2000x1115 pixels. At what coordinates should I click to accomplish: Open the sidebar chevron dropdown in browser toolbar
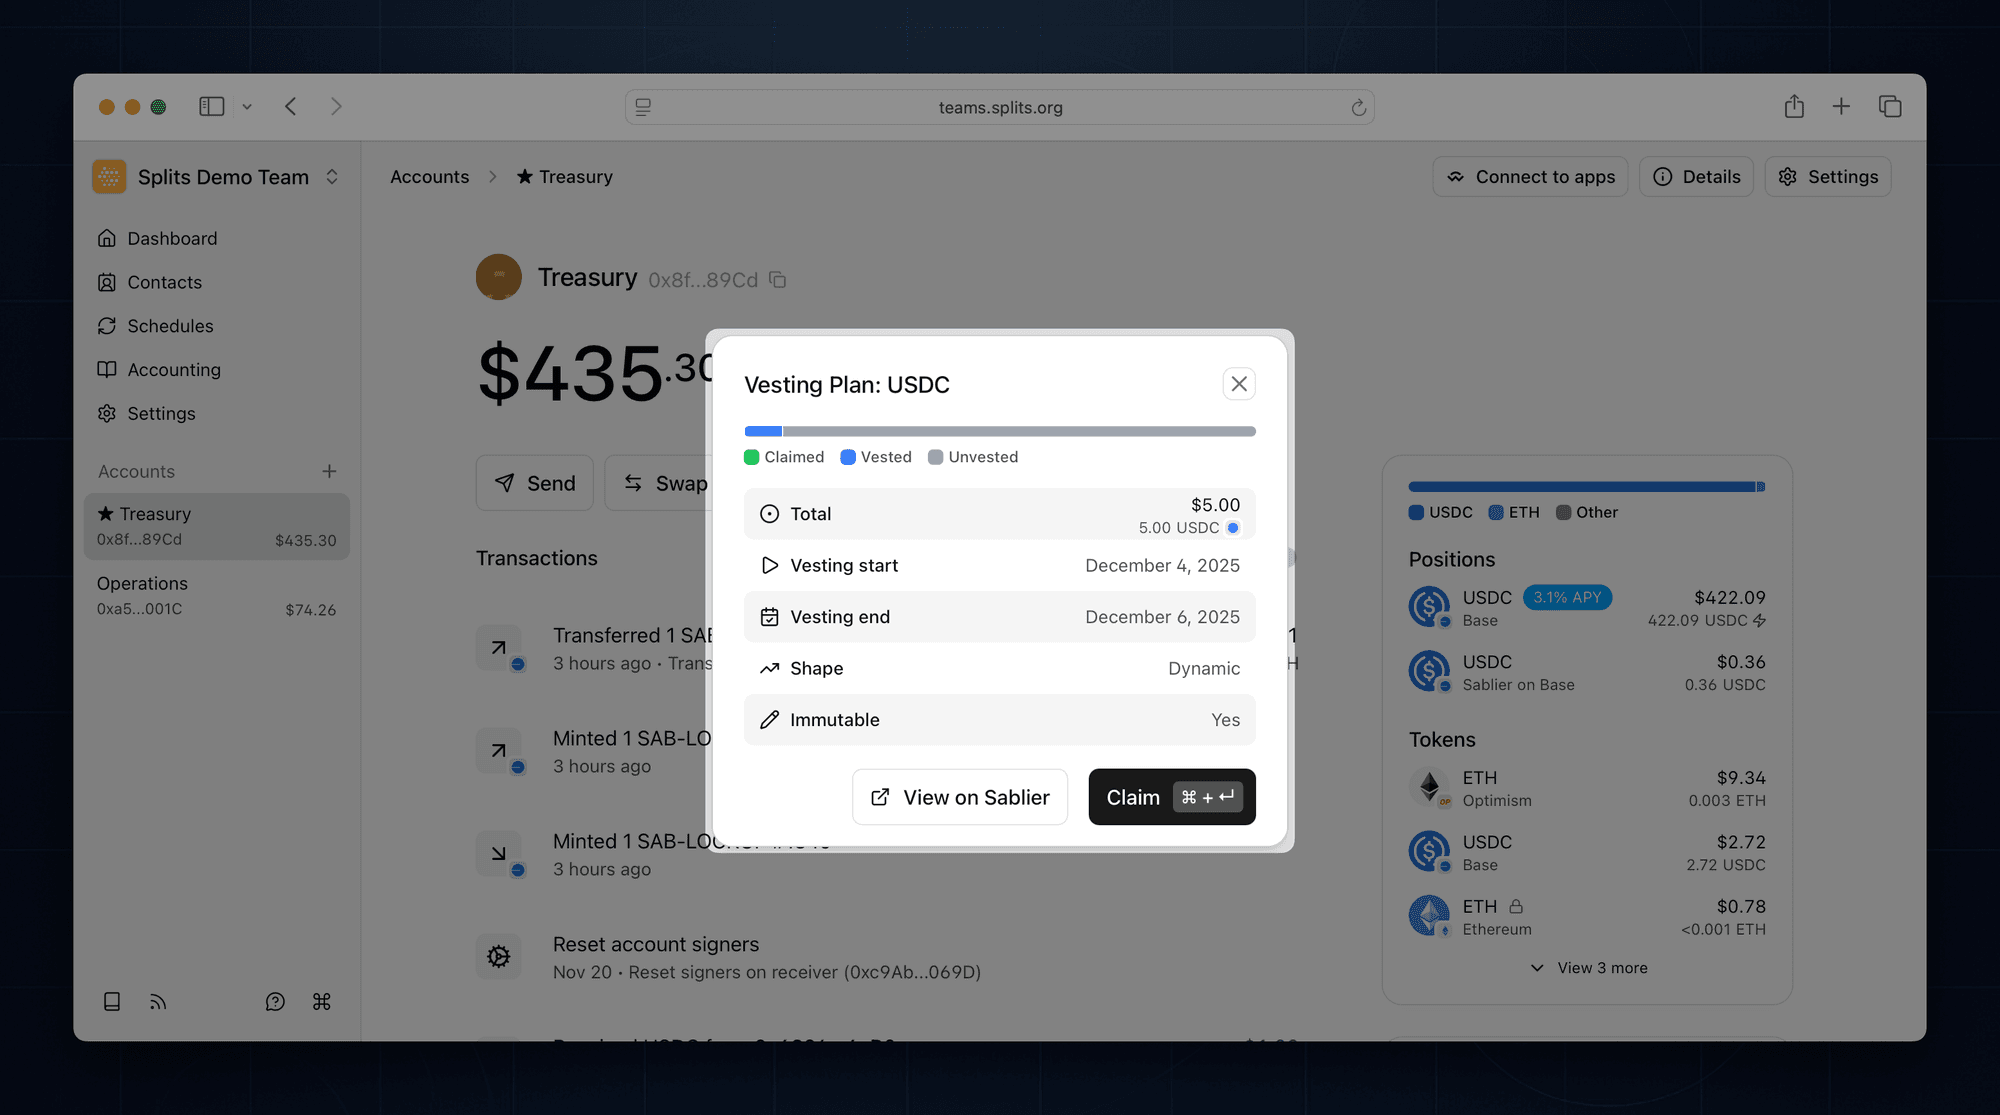click(x=247, y=106)
